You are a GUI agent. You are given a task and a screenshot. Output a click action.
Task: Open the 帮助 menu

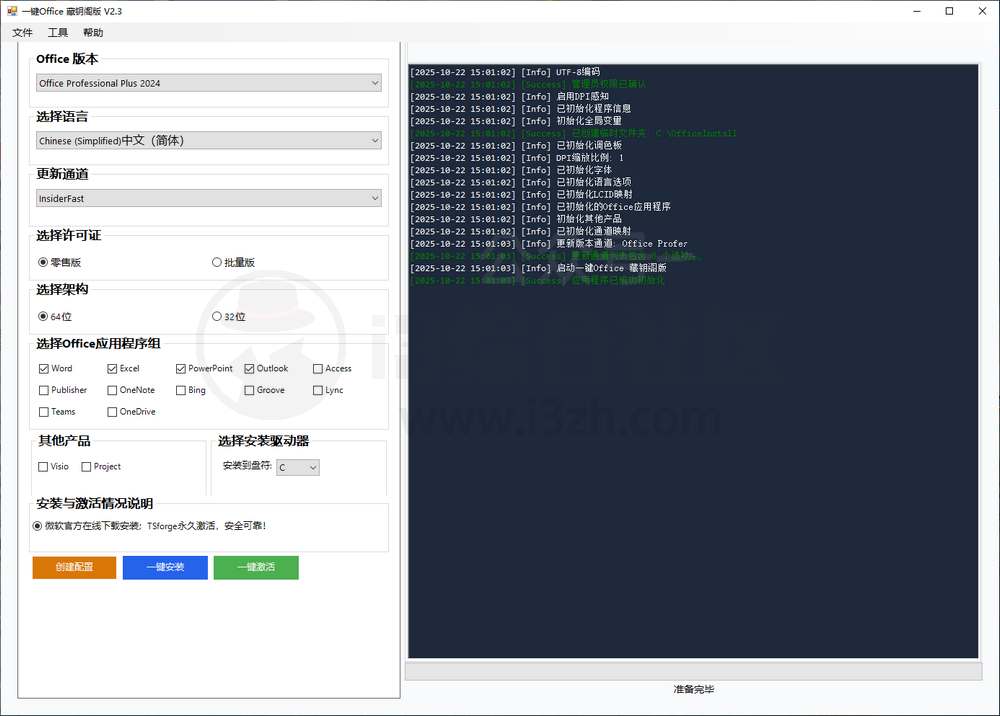click(x=93, y=33)
